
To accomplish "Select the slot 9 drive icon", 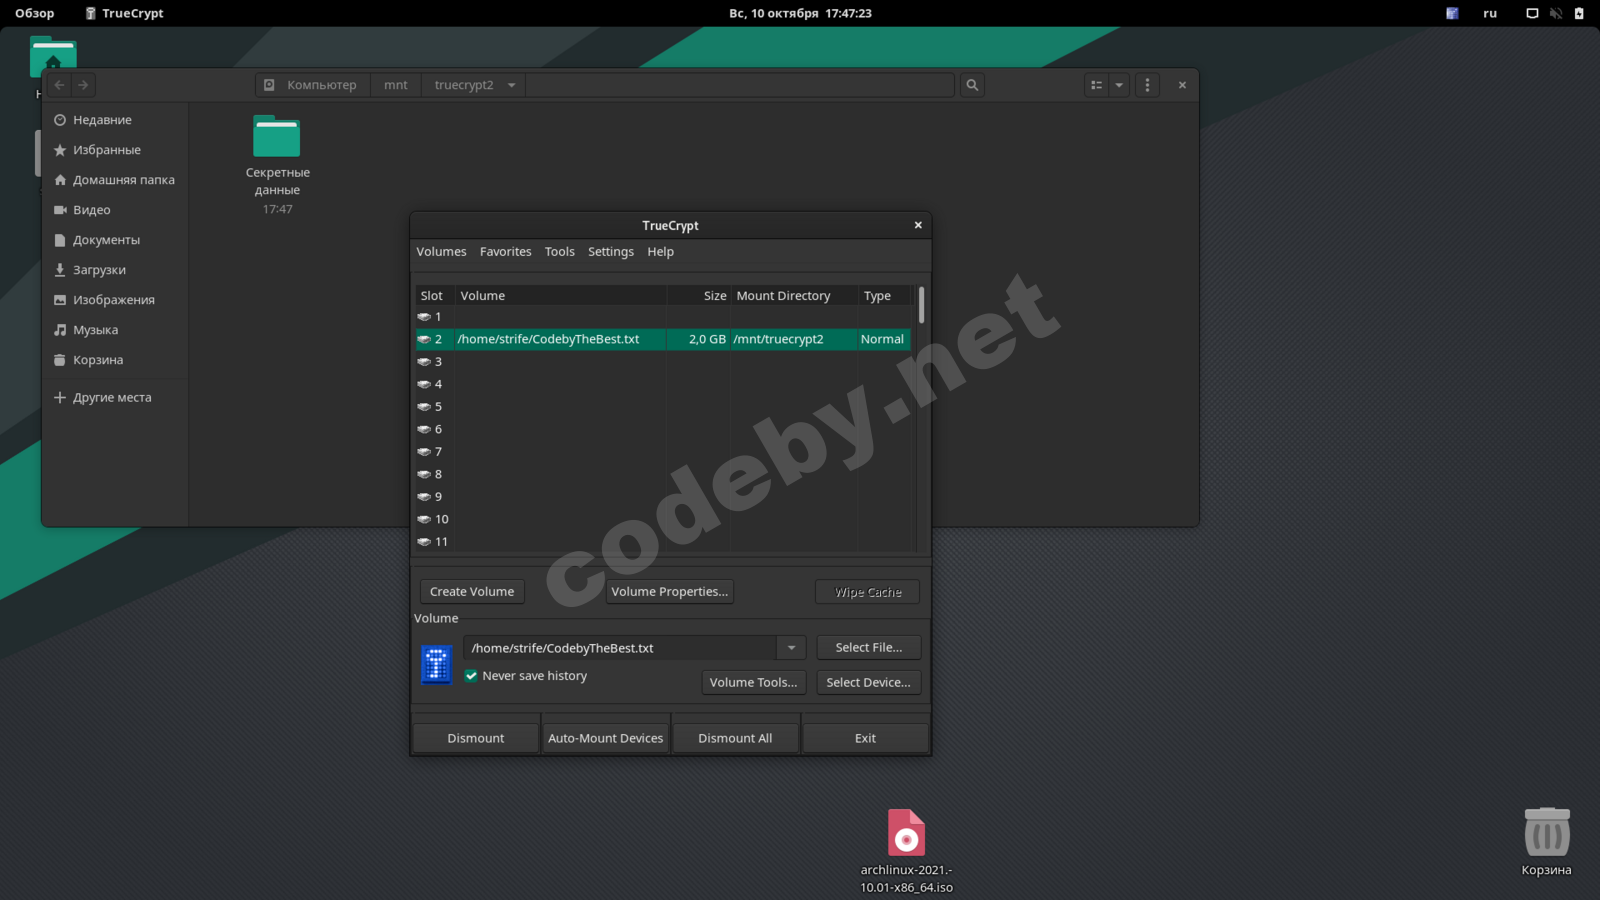I will pos(424,497).
